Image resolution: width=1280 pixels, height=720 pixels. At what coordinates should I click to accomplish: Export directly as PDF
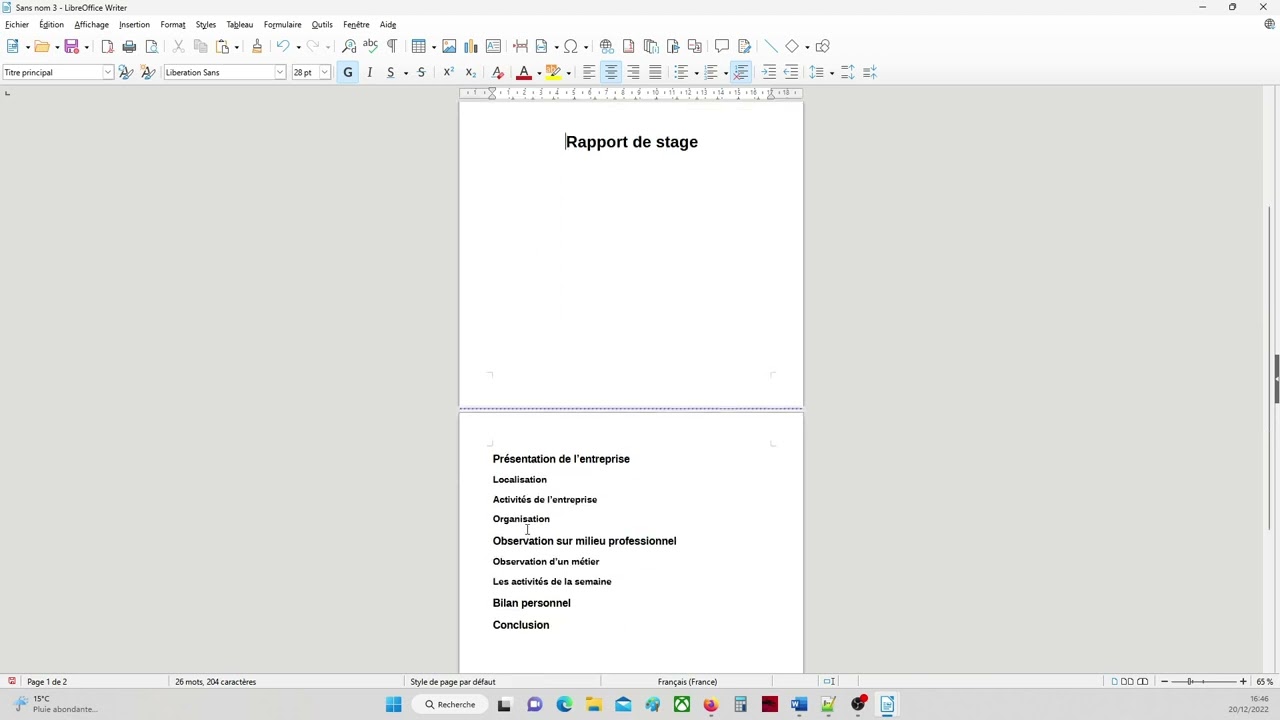pyautogui.click(x=107, y=46)
